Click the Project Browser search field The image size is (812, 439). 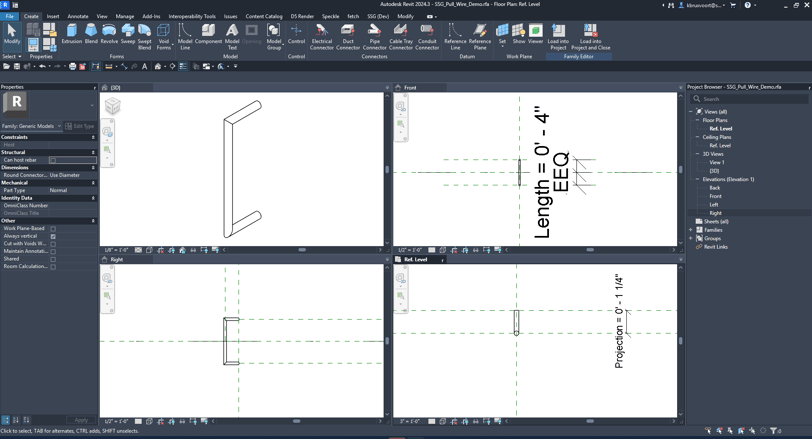(749, 99)
